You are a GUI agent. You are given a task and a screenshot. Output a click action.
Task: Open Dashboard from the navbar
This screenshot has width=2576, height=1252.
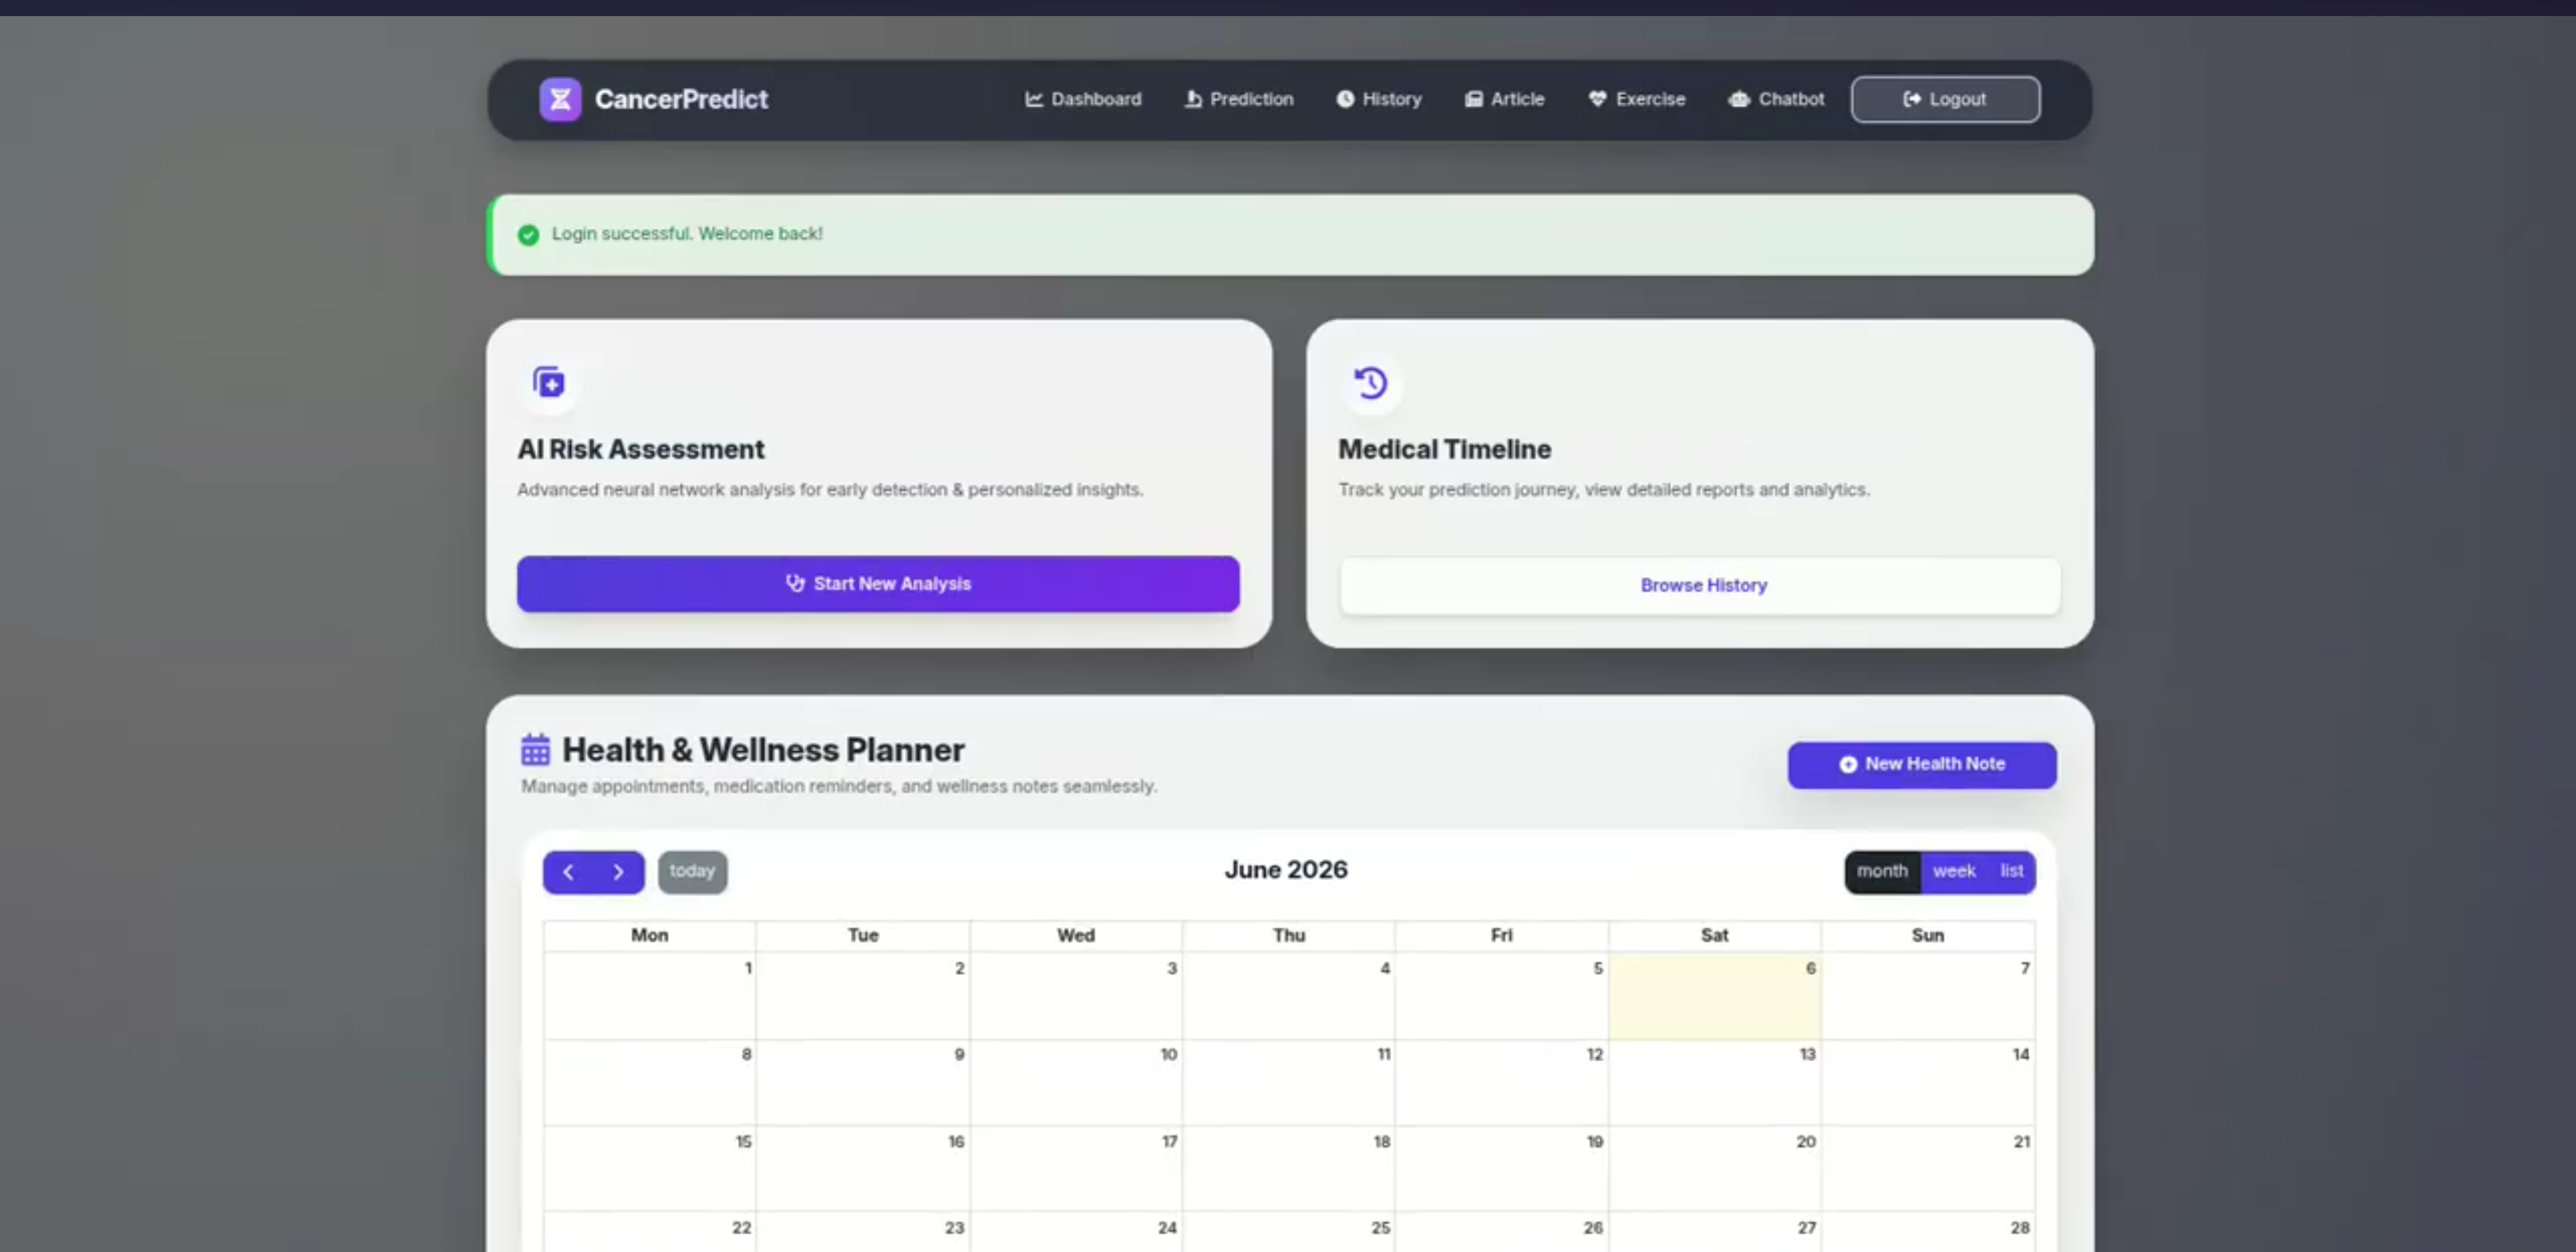pyautogui.click(x=1083, y=99)
